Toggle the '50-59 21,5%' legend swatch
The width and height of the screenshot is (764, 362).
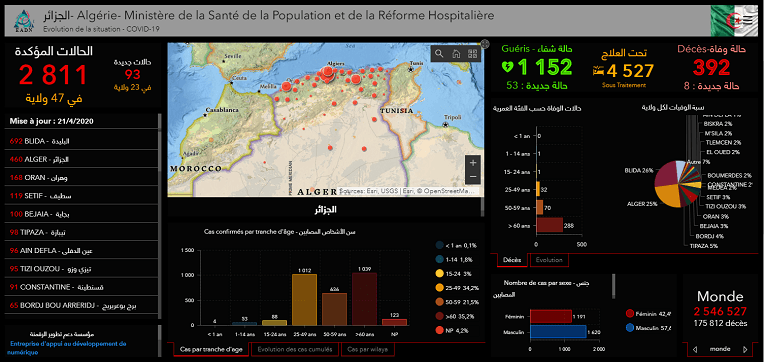pyautogui.click(x=440, y=302)
